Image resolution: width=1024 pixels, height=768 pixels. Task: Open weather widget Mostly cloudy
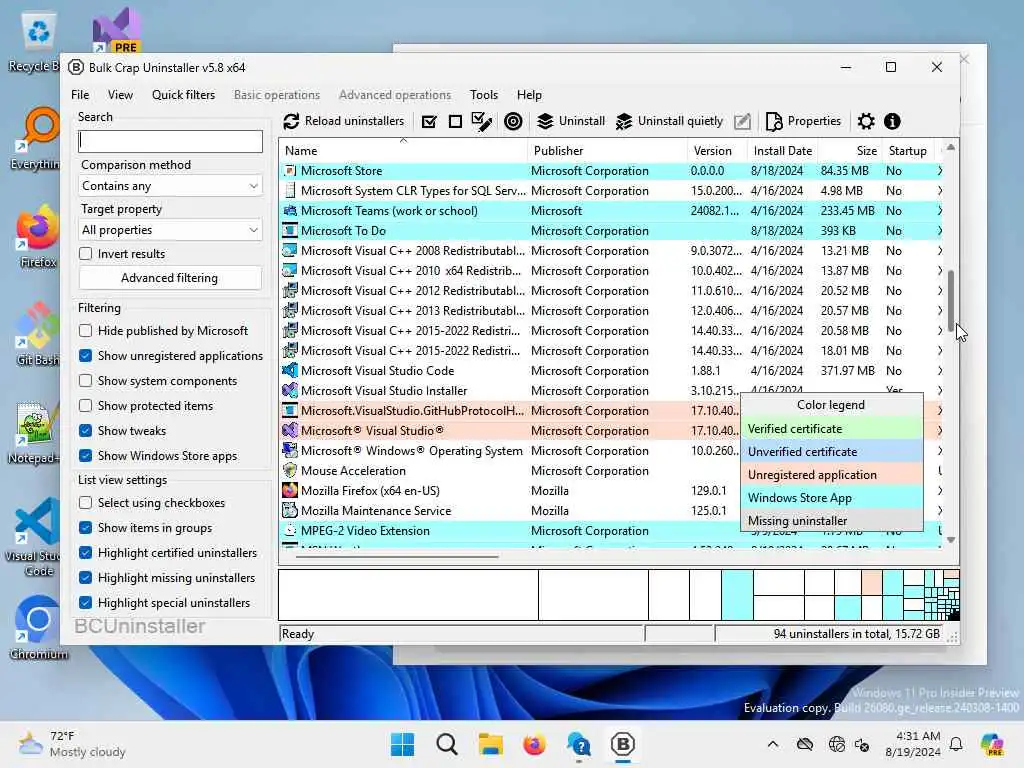click(x=72, y=744)
